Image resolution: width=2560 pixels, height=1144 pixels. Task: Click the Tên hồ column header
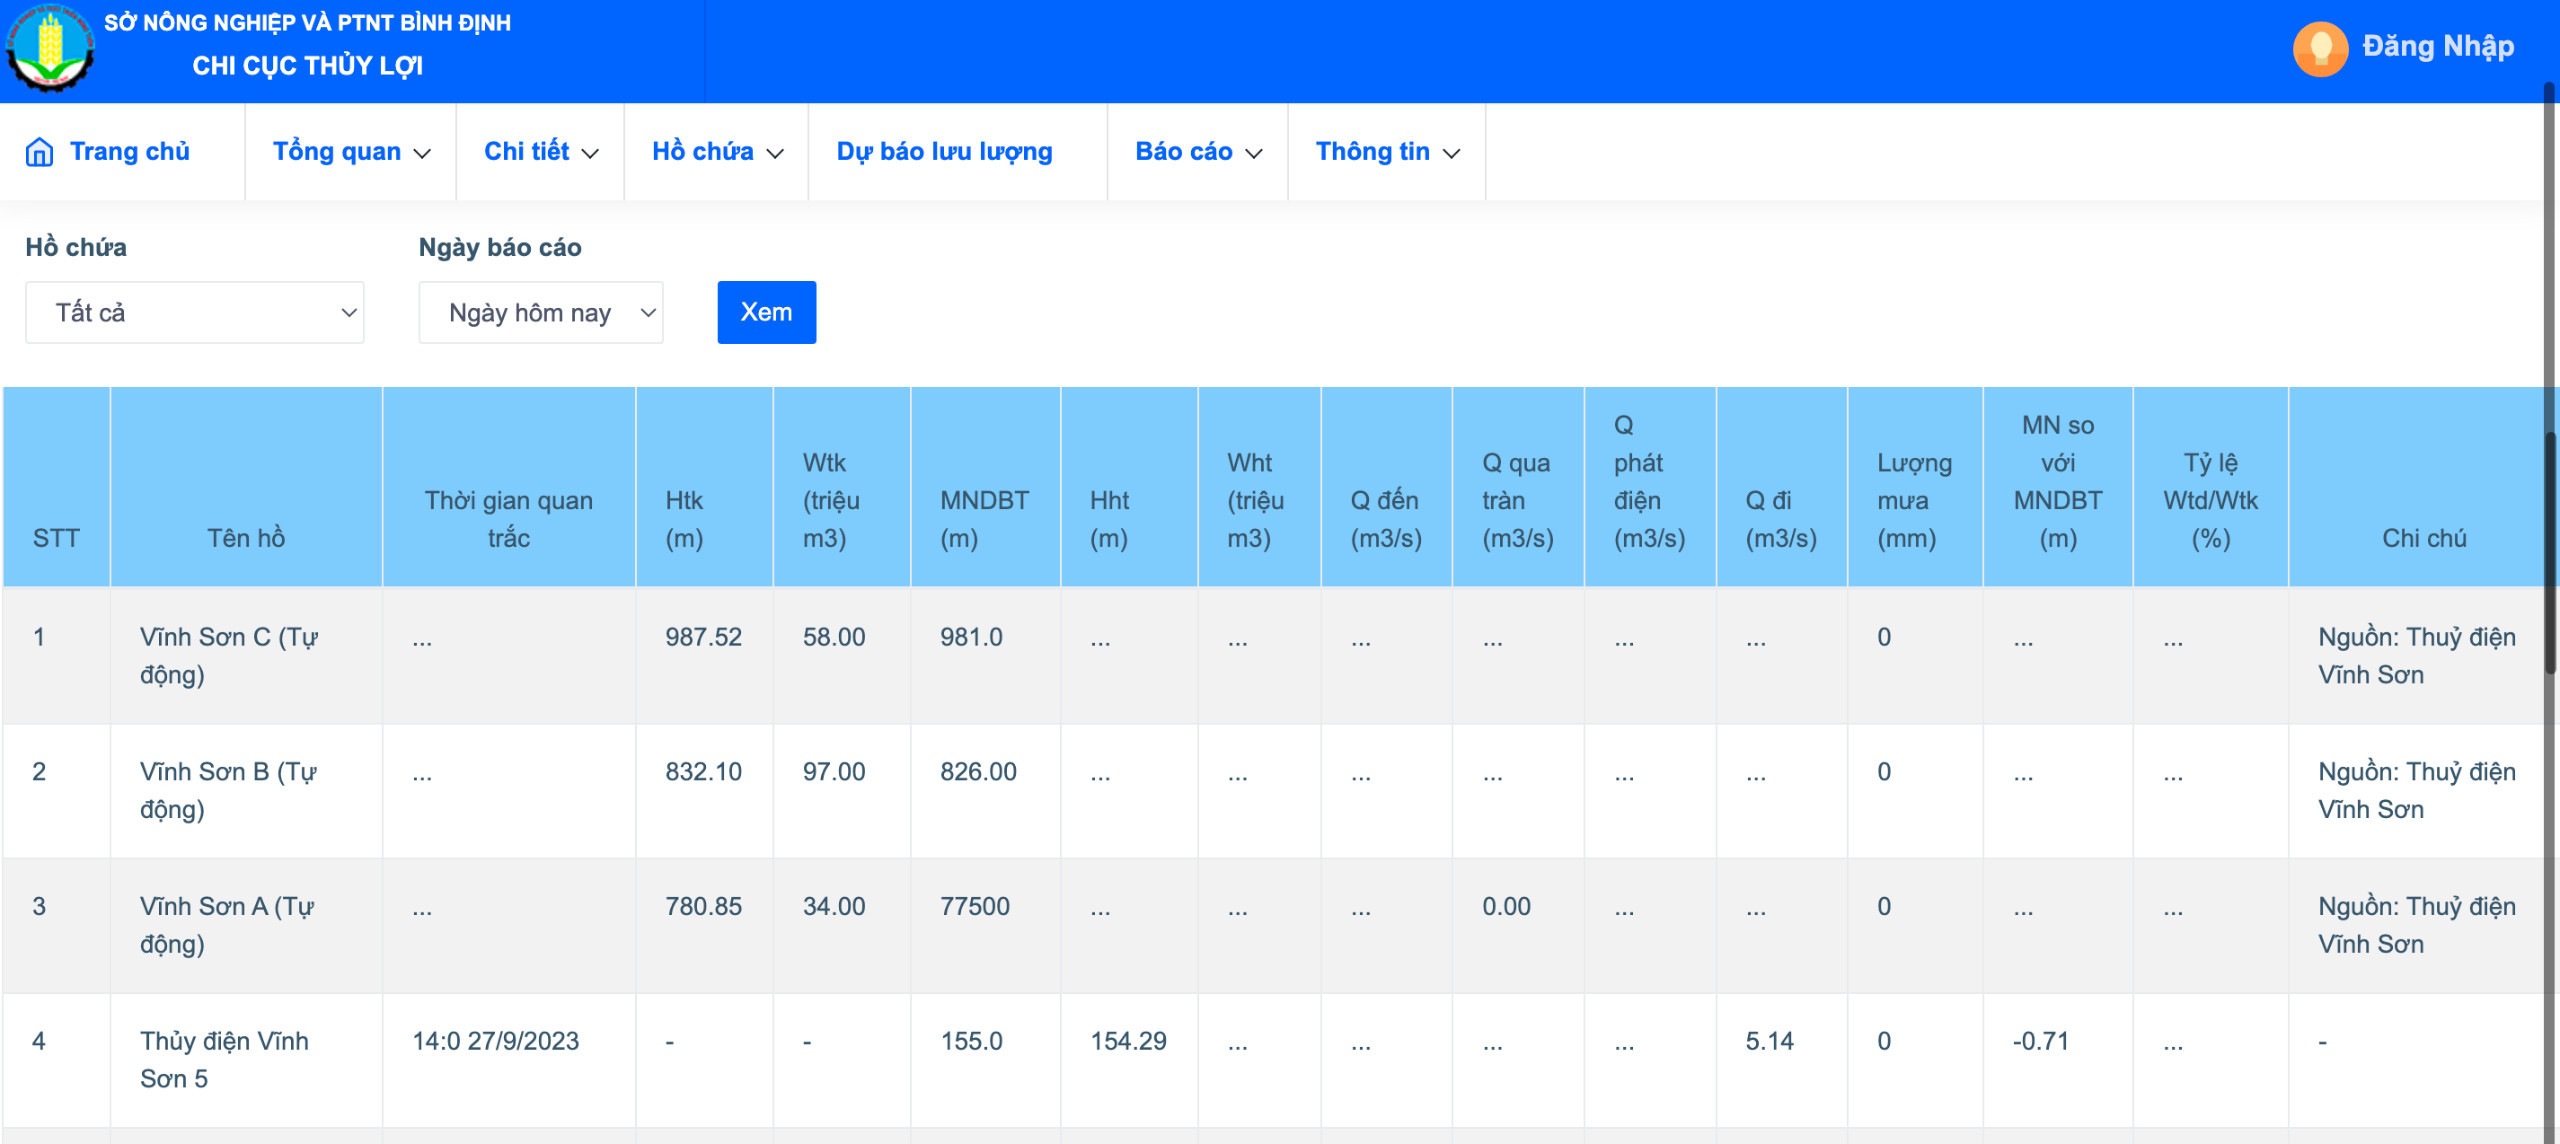[x=246, y=538]
